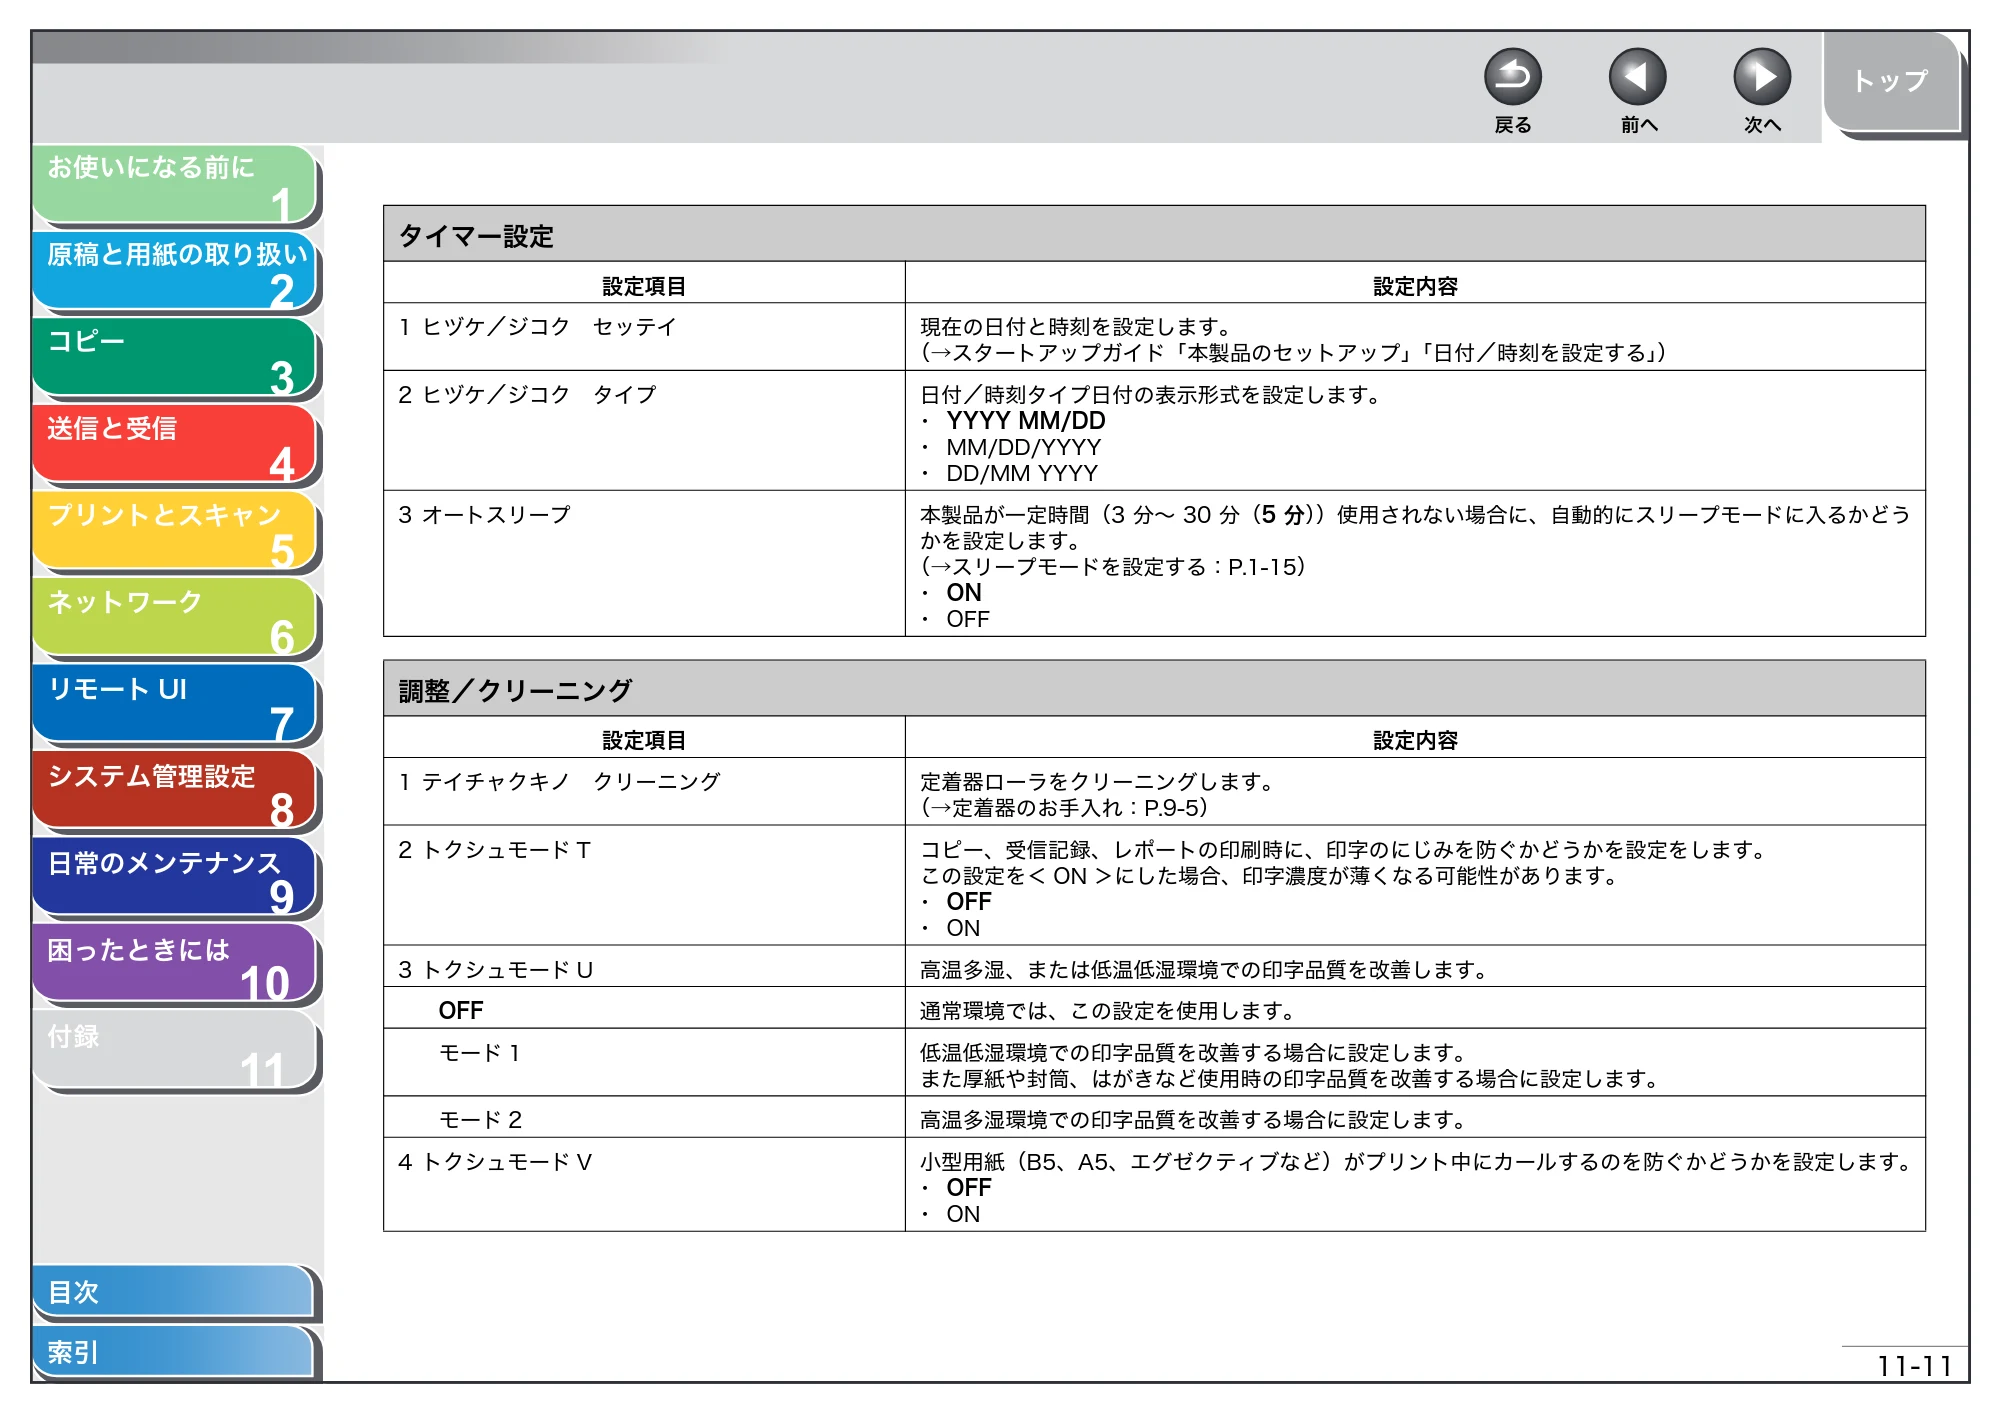Viewport: 2000px width, 1414px height.
Task: Select chapter 4 送信と受信 tab
Action: 175,444
